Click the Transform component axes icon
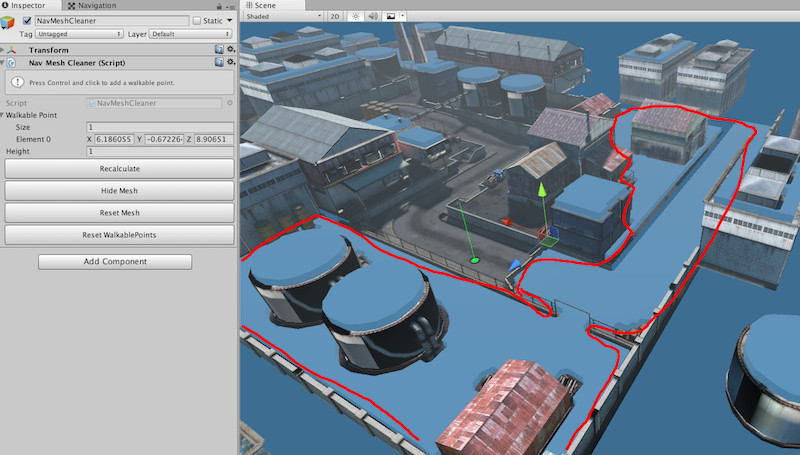 [x=11, y=50]
